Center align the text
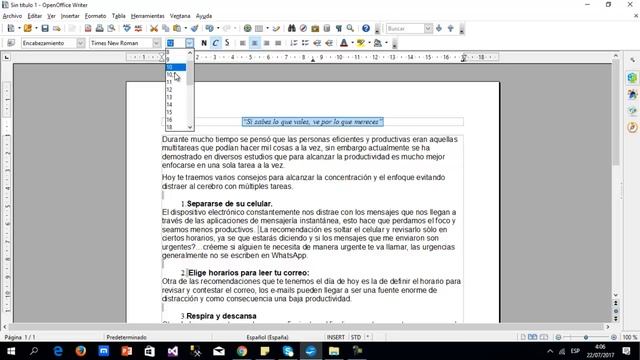The width and height of the screenshot is (640, 360). coord(254,43)
